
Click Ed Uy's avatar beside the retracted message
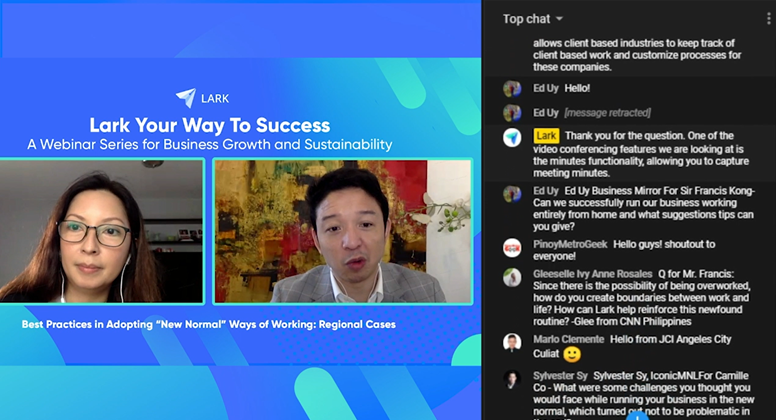pos(512,113)
